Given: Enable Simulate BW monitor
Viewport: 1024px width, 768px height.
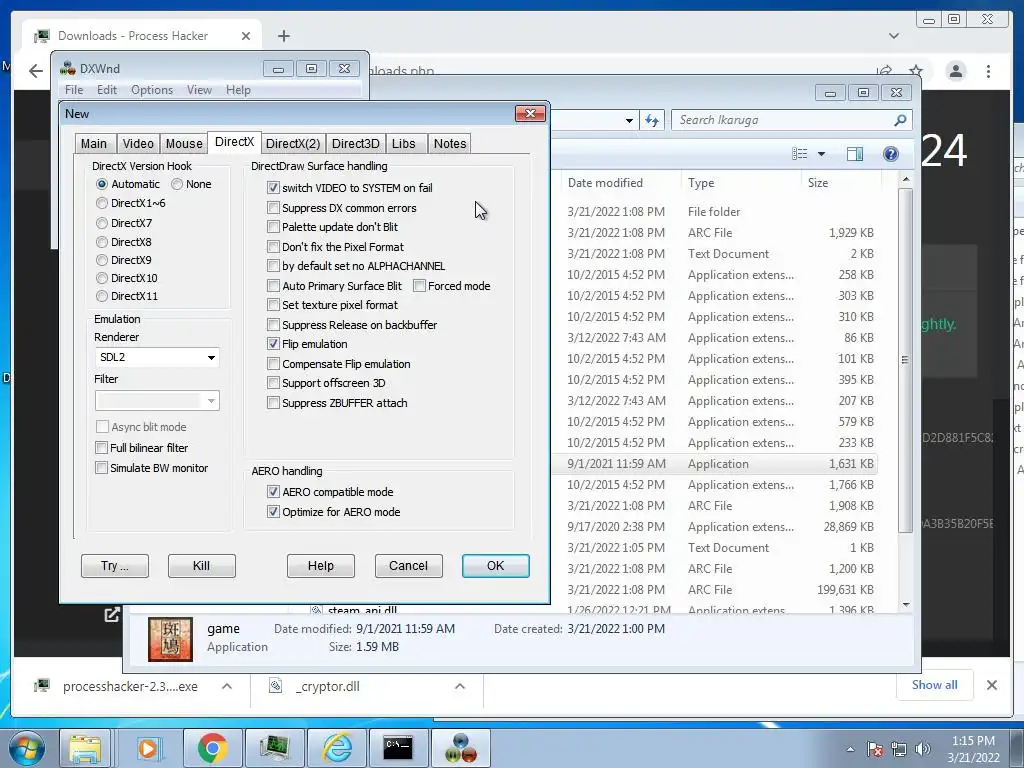Looking at the screenshot, I should [101, 468].
